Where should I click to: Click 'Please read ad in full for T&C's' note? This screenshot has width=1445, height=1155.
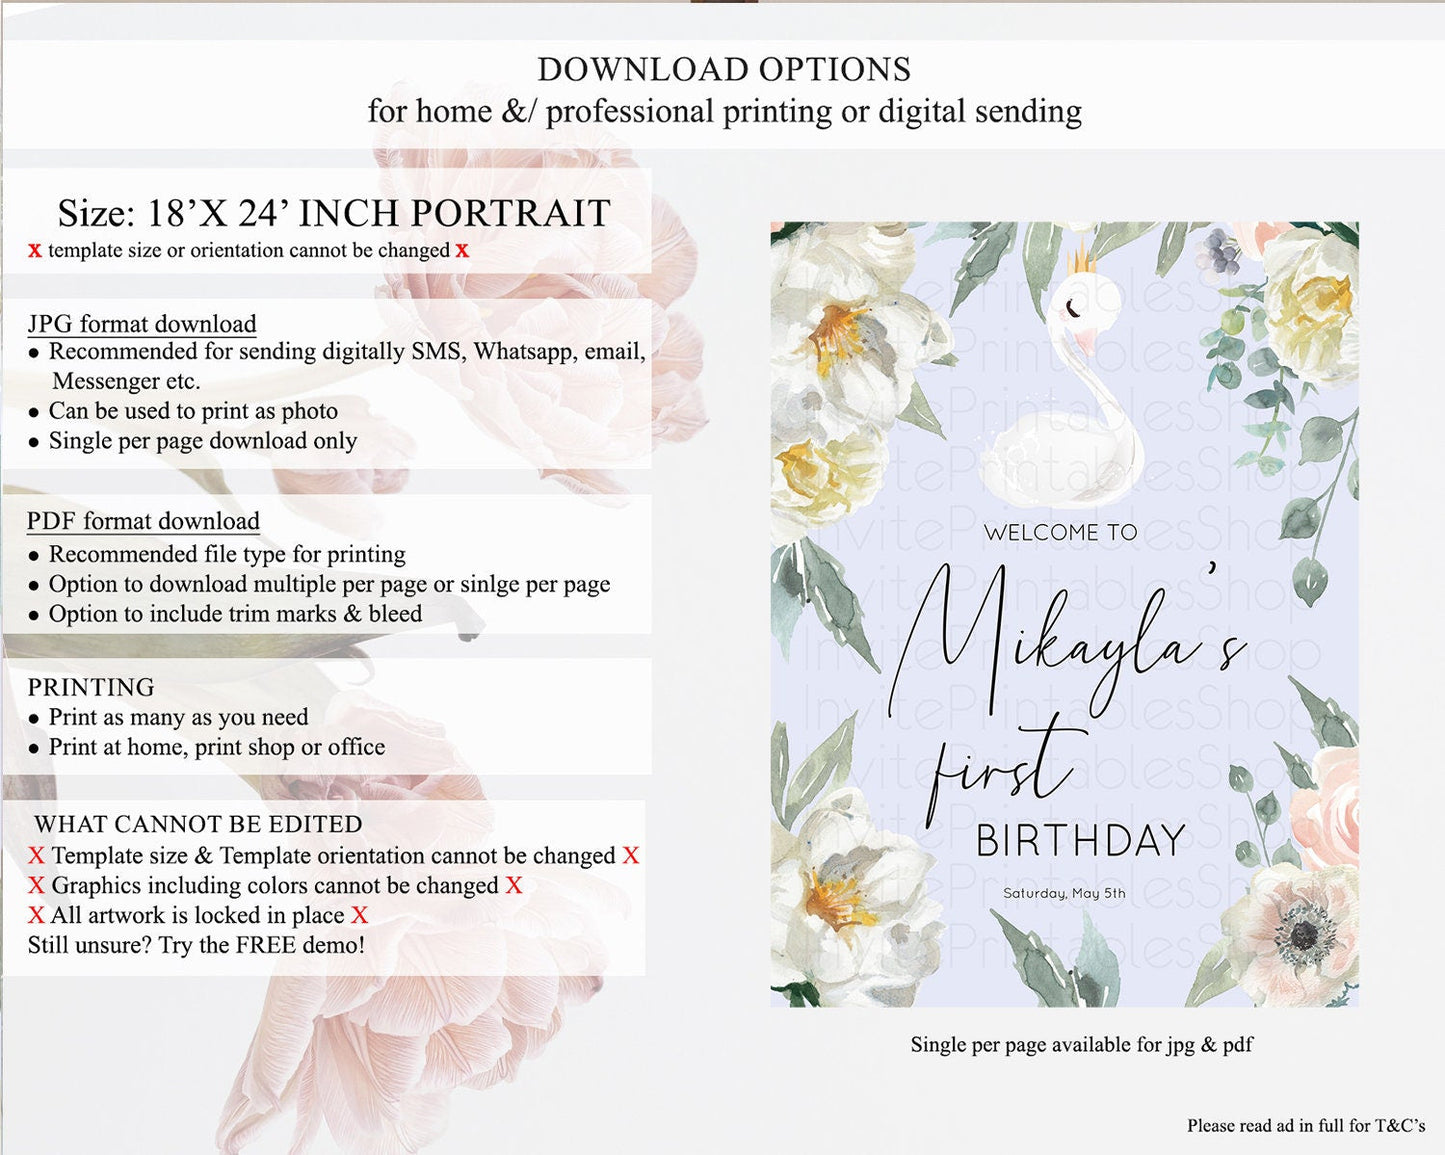1305,1126
